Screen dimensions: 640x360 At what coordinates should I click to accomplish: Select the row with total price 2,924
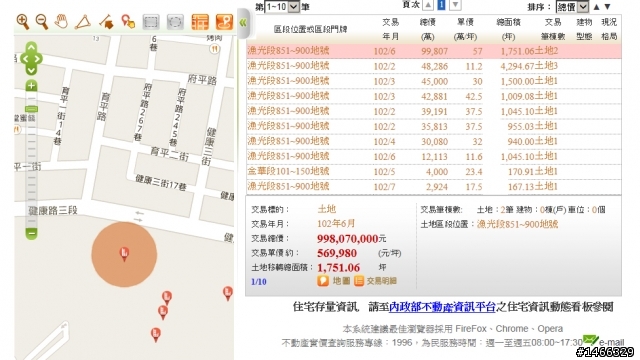click(434, 187)
